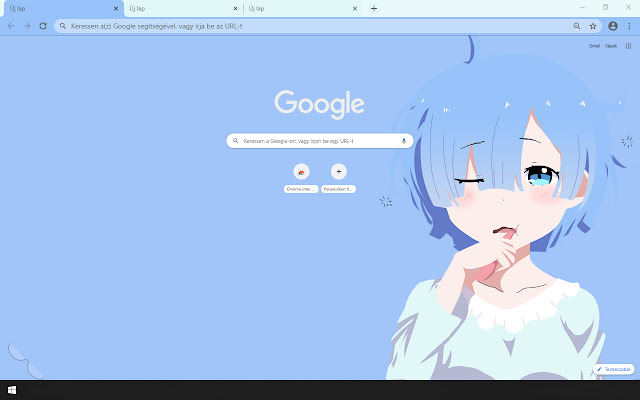Open the Google apps grid

pyautogui.click(x=628, y=46)
